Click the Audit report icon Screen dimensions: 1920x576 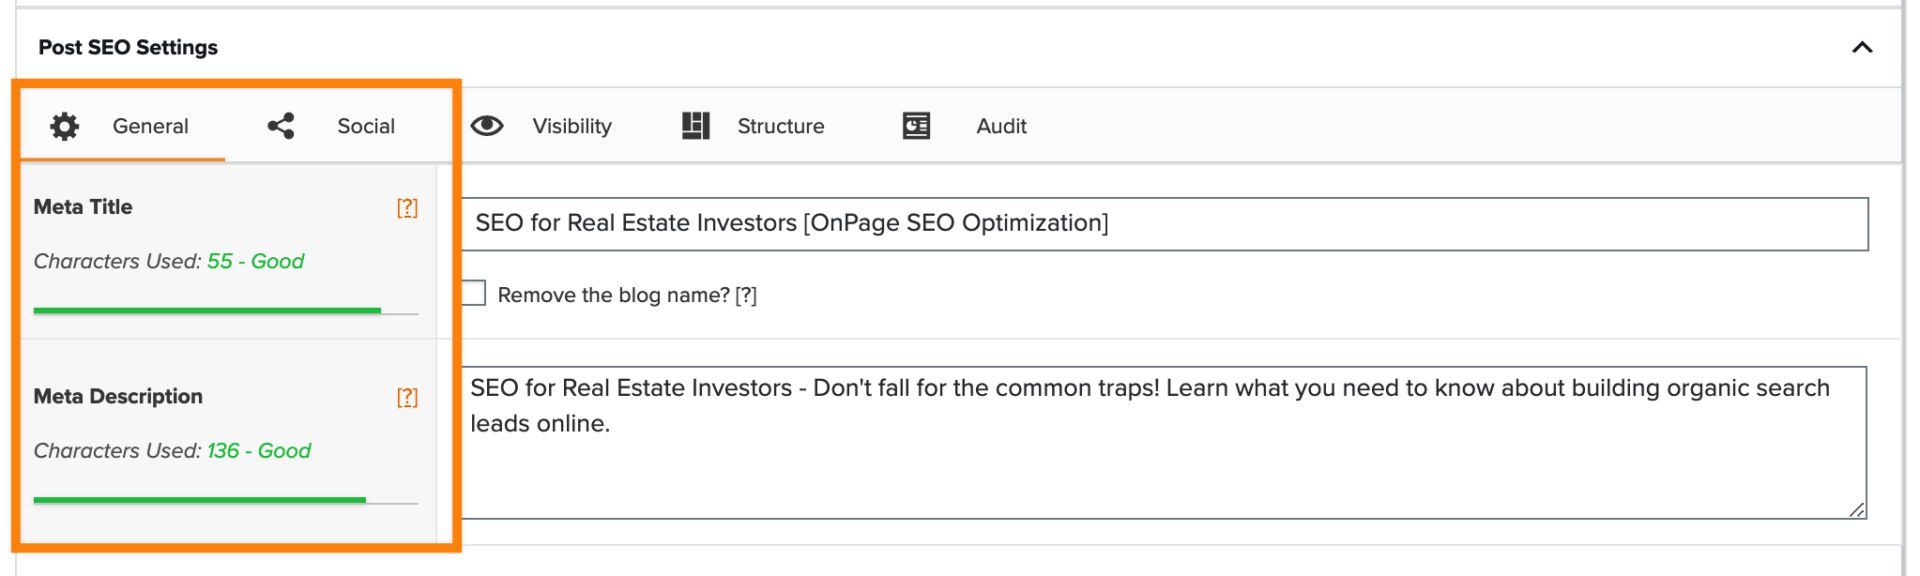(916, 126)
